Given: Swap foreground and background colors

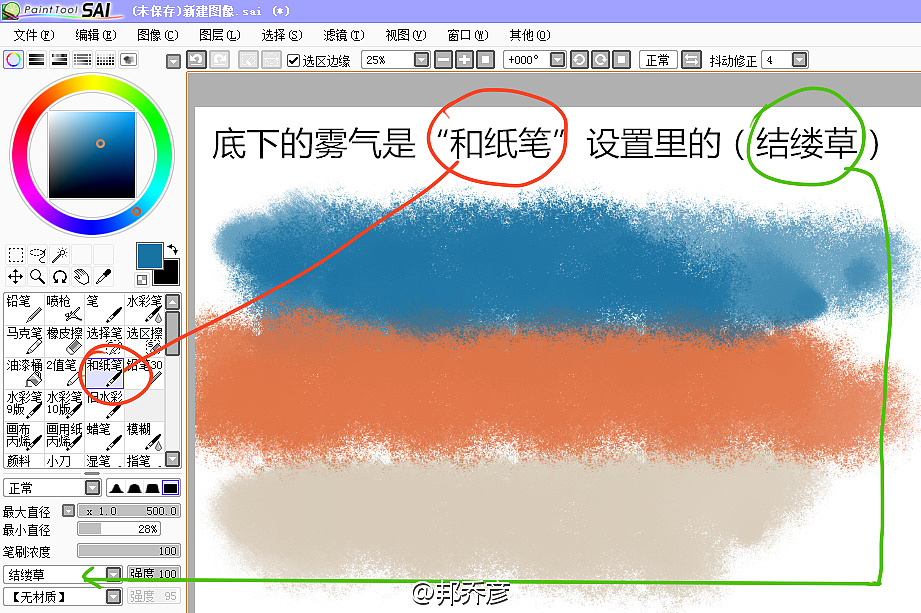Looking at the screenshot, I should click(171, 248).
